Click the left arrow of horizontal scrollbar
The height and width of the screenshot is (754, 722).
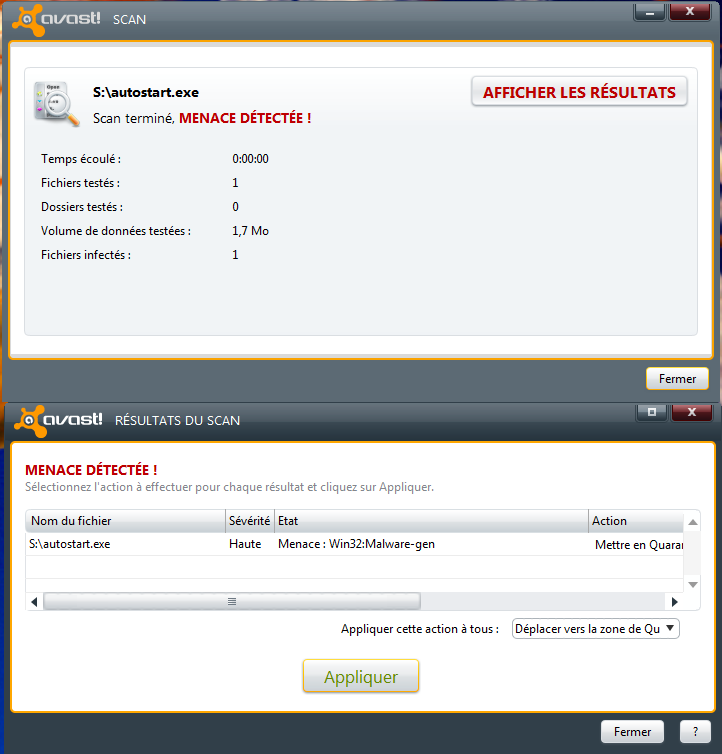[x=34, y=602]
